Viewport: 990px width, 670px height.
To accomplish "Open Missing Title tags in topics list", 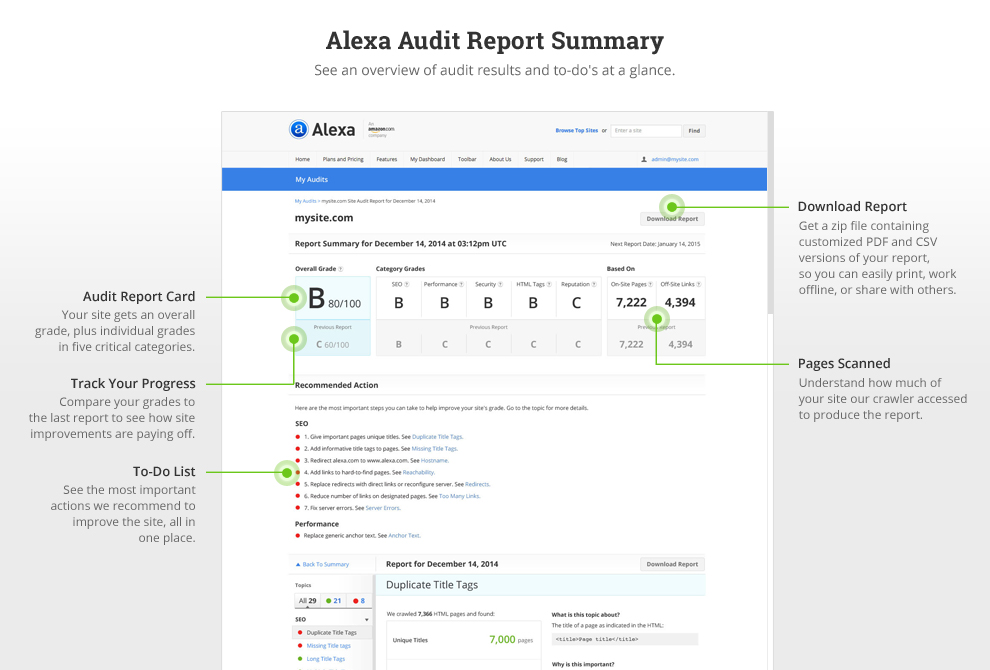I will click(328, 646).
